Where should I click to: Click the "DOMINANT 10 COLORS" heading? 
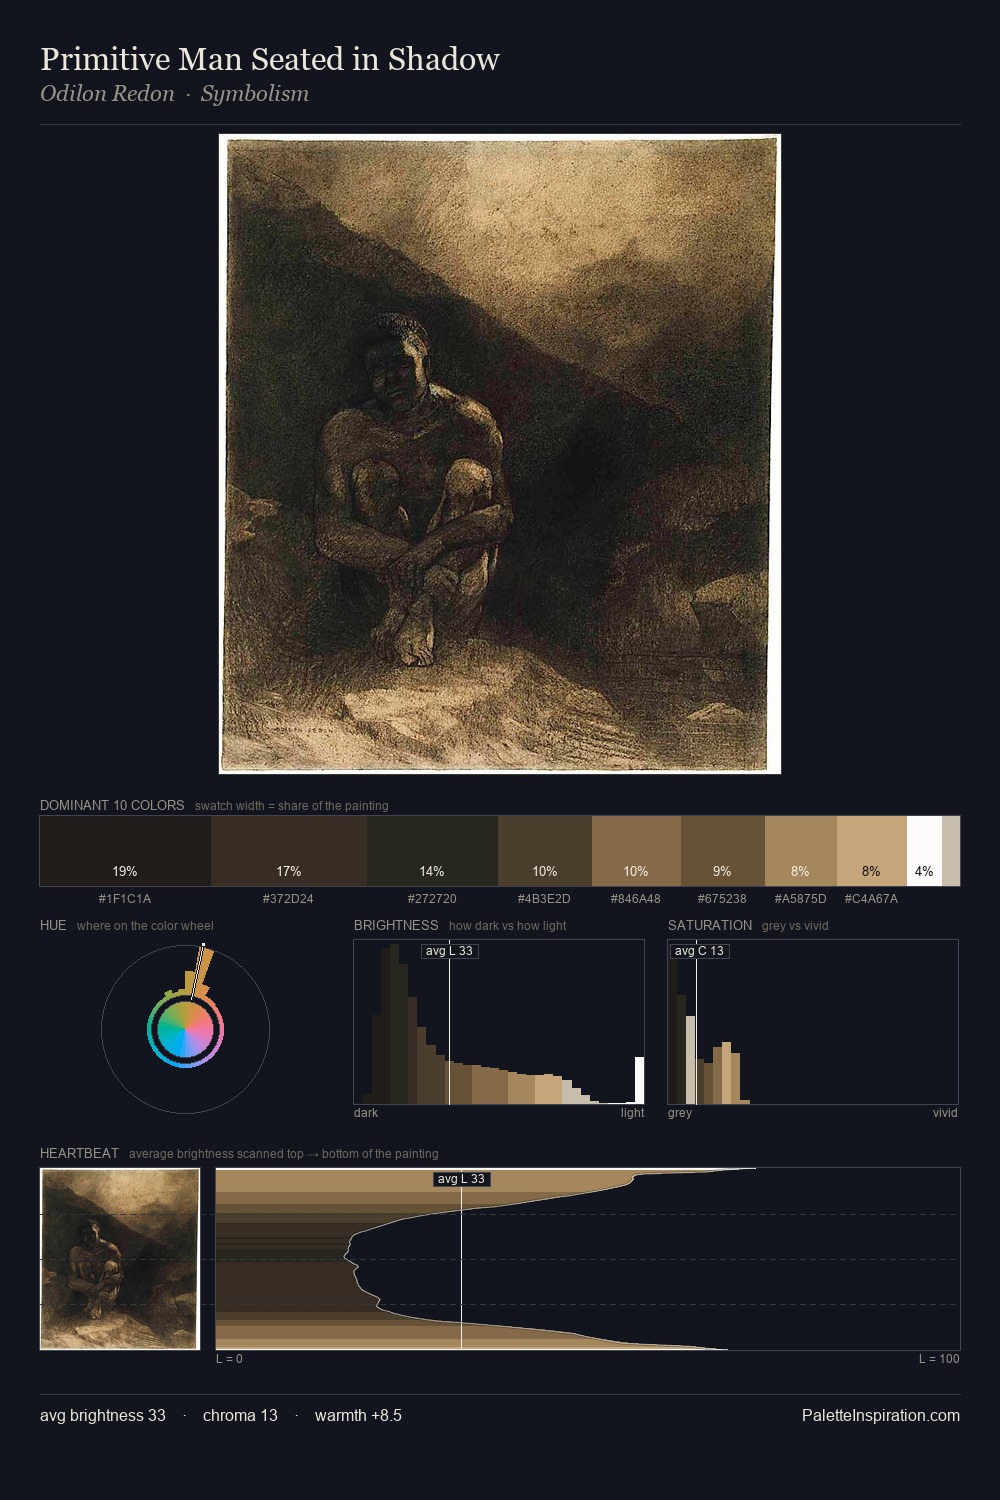point(112,805)
